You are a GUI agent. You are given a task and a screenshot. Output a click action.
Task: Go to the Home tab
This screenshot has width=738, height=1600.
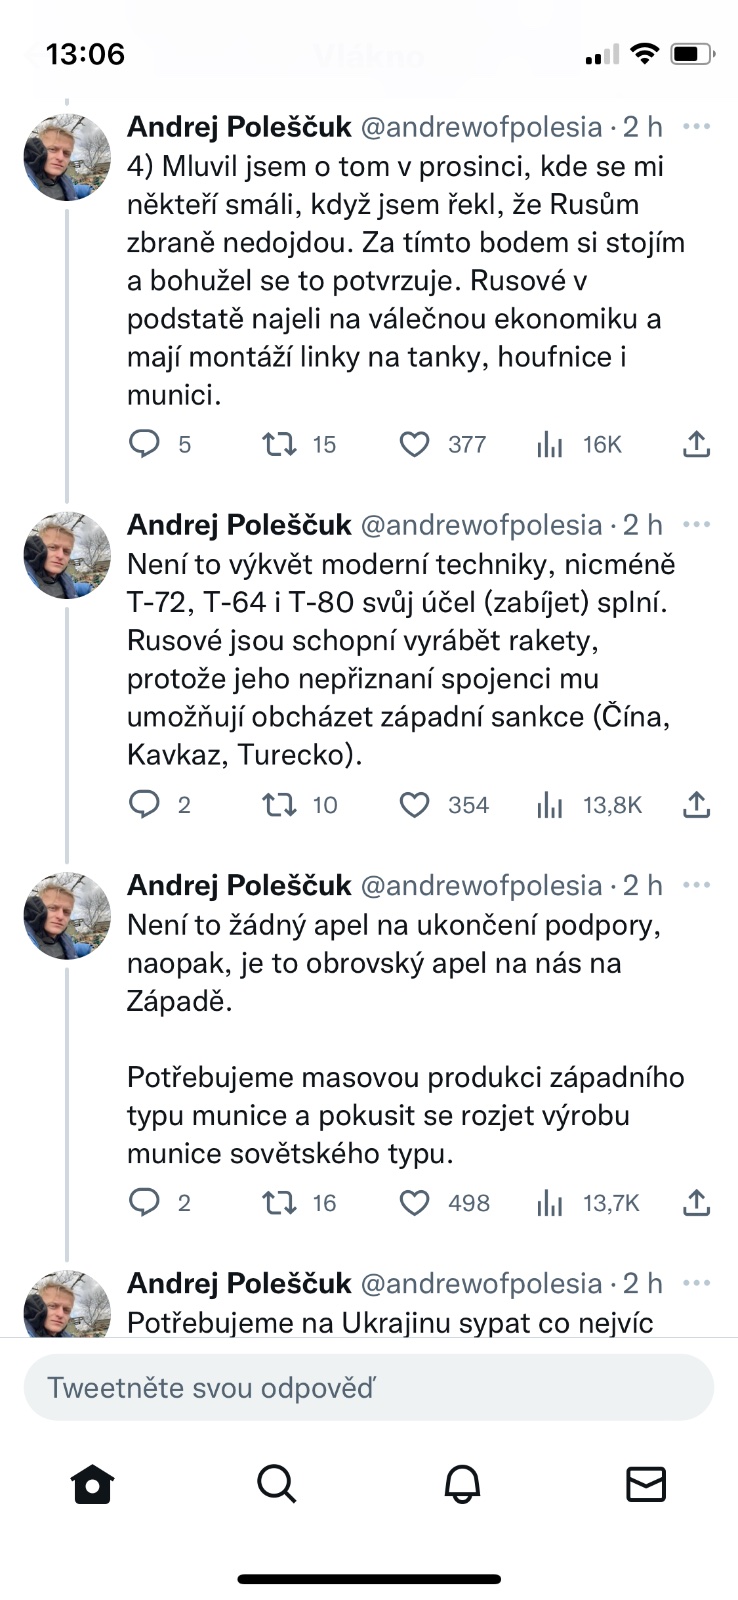[x=93, y=1484]
